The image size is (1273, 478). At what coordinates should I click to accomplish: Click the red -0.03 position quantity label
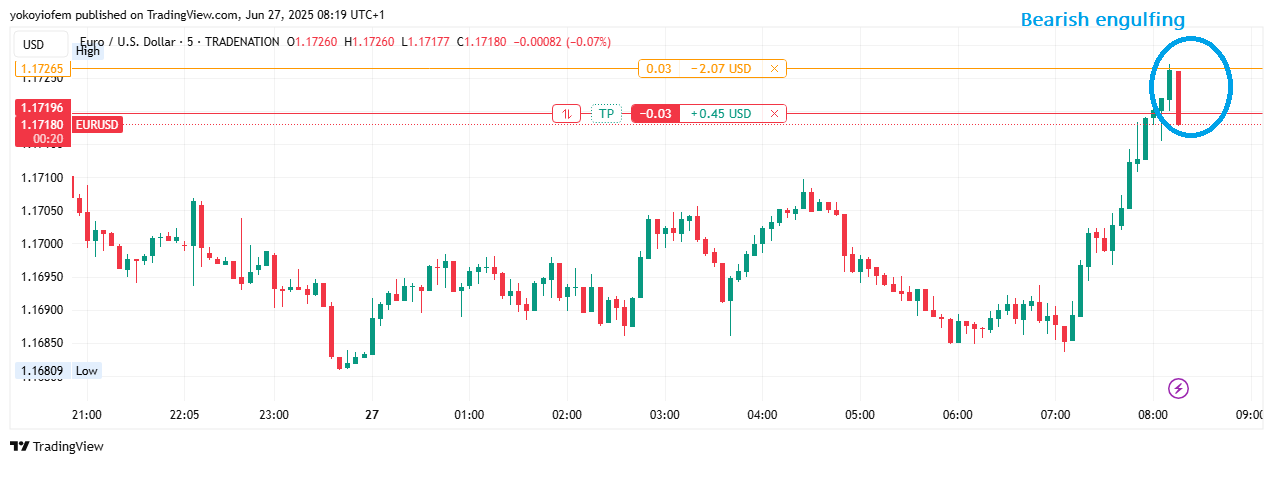tap(656, 114)
